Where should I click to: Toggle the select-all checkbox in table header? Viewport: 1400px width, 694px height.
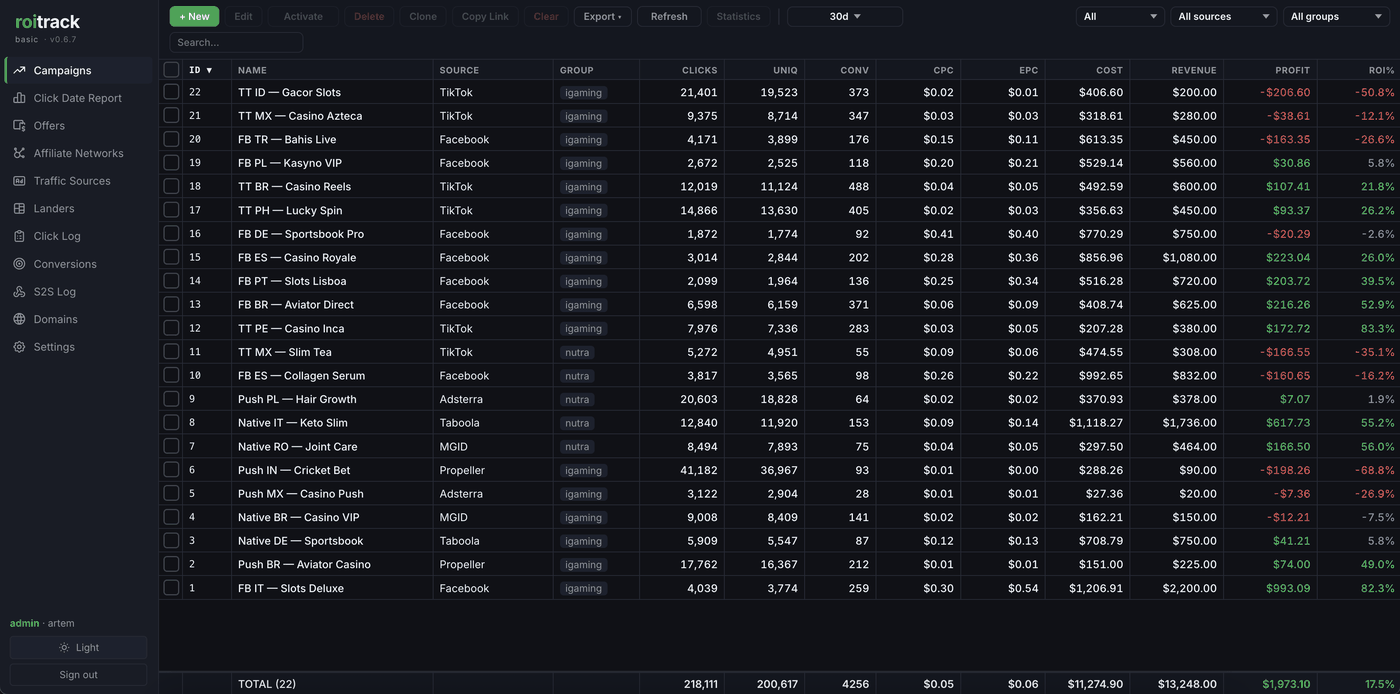(x=171, y=70)
